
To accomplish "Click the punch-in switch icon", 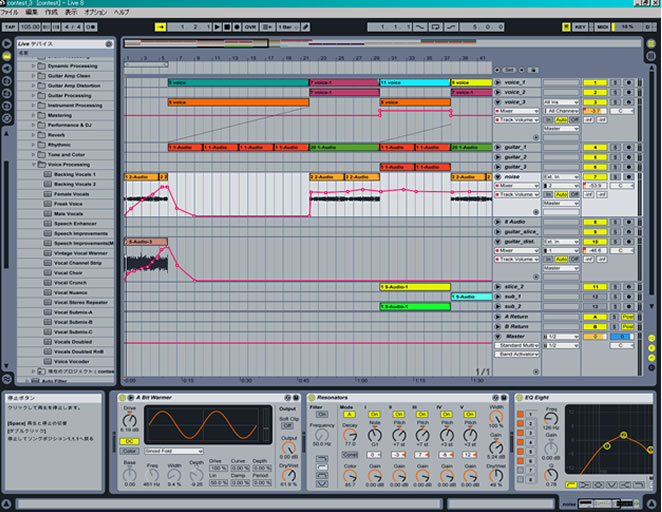I will coord(420,27).
